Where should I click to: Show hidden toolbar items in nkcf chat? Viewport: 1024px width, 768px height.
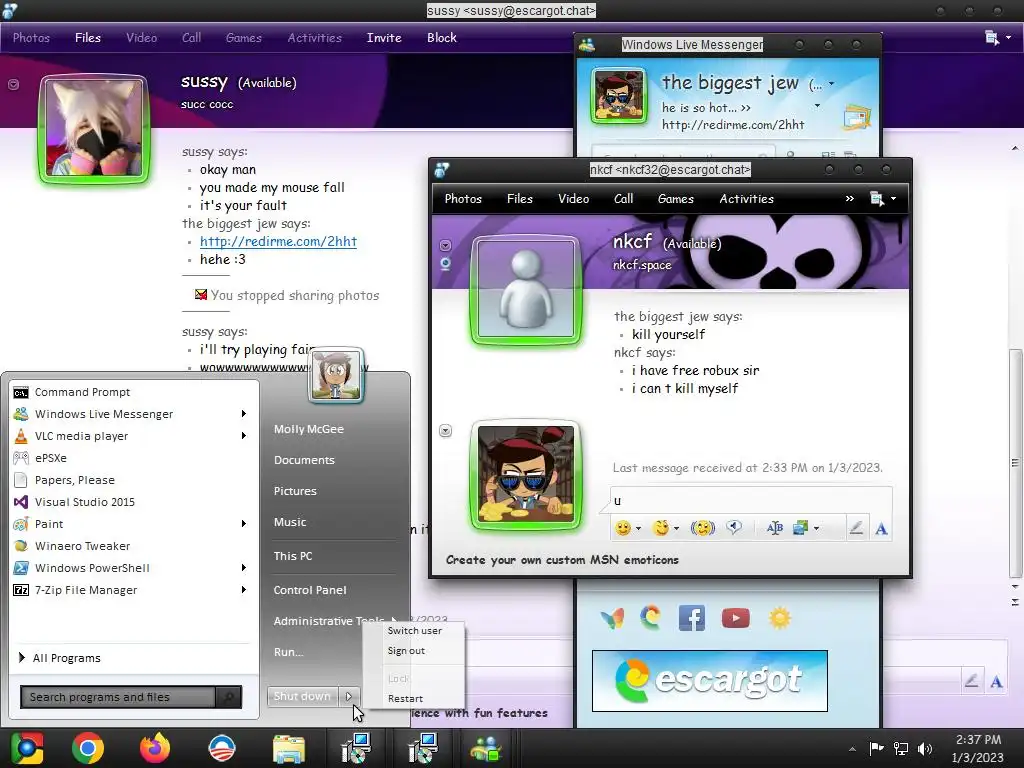click(x=850, y=199)
